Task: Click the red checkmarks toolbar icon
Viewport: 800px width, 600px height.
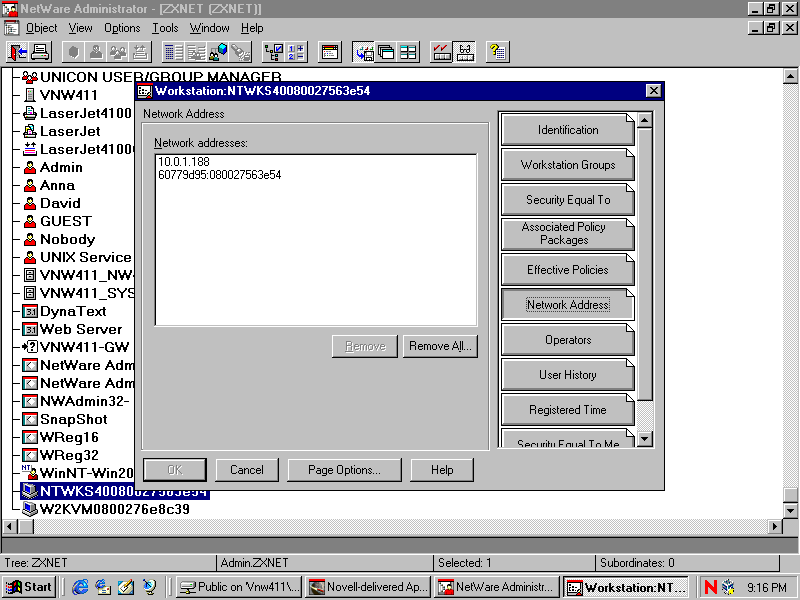Action: tap(442, 52)
